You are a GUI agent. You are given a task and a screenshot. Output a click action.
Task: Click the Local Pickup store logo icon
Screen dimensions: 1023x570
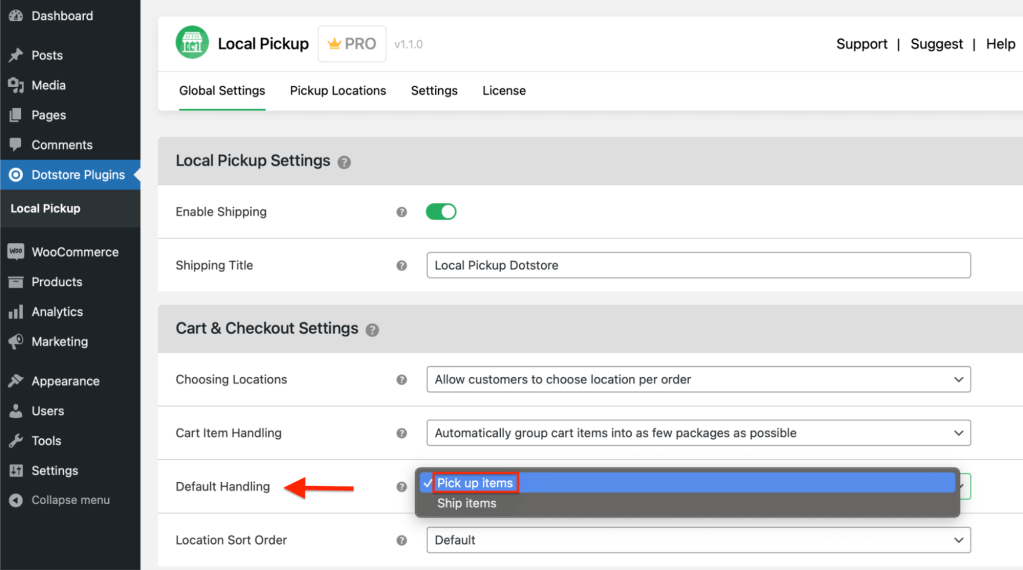192,43
